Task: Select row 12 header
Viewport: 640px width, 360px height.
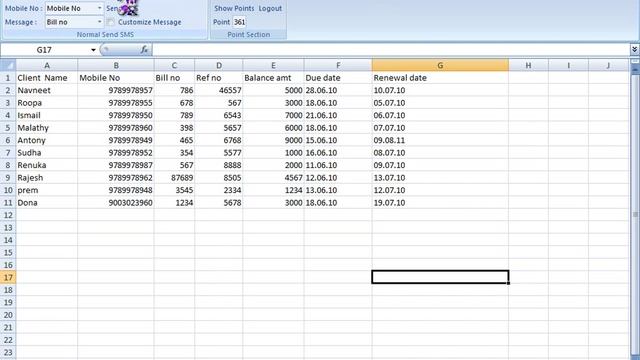Action: [8, 215]
